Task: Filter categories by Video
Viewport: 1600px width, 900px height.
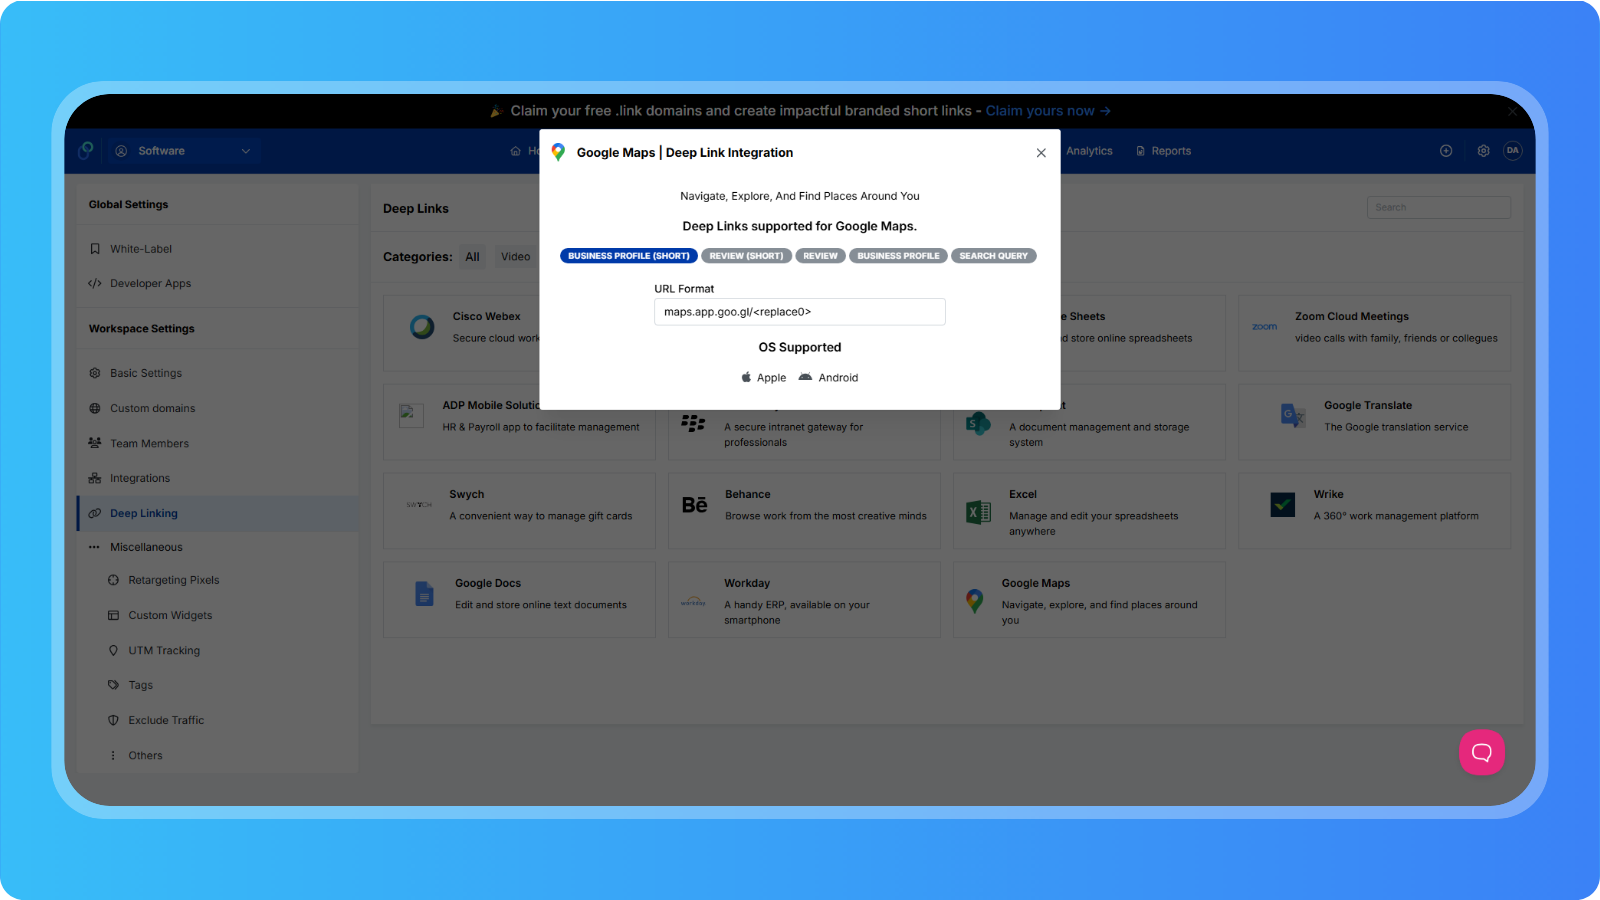Action: (515, 257)
